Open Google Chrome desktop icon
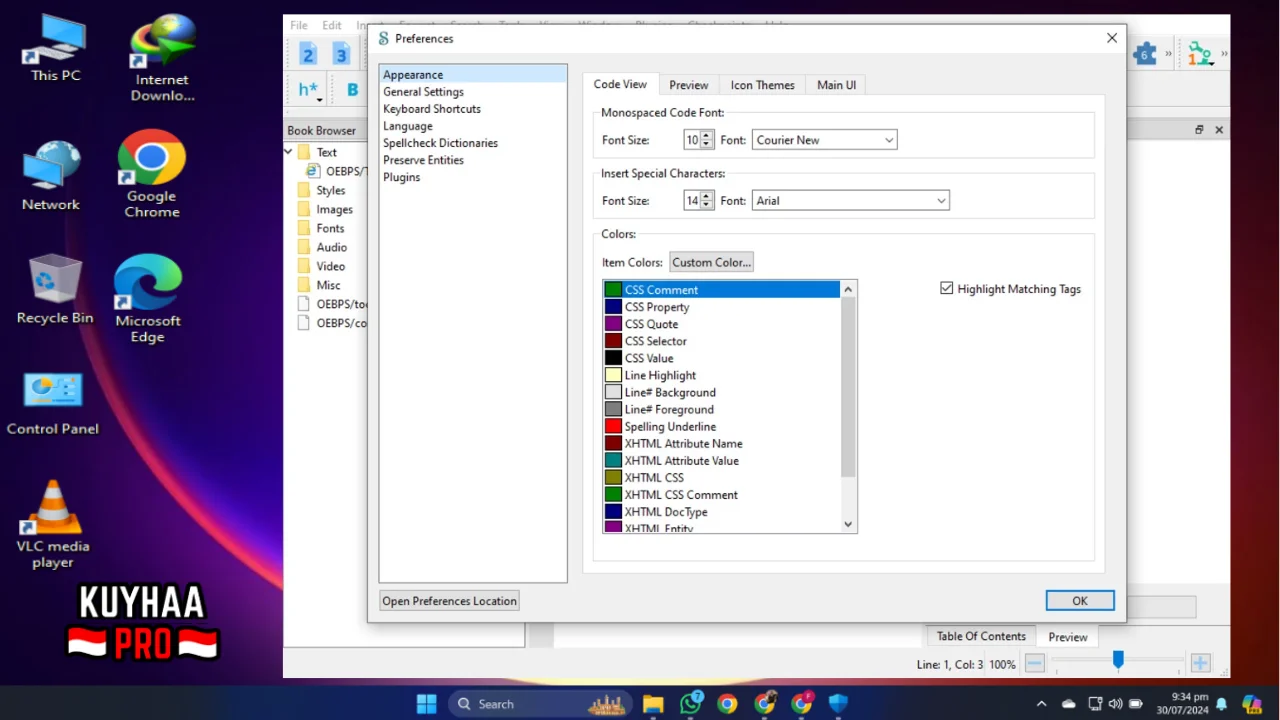Viewport: 1280px width, 720px height. (x=152, y=174)
